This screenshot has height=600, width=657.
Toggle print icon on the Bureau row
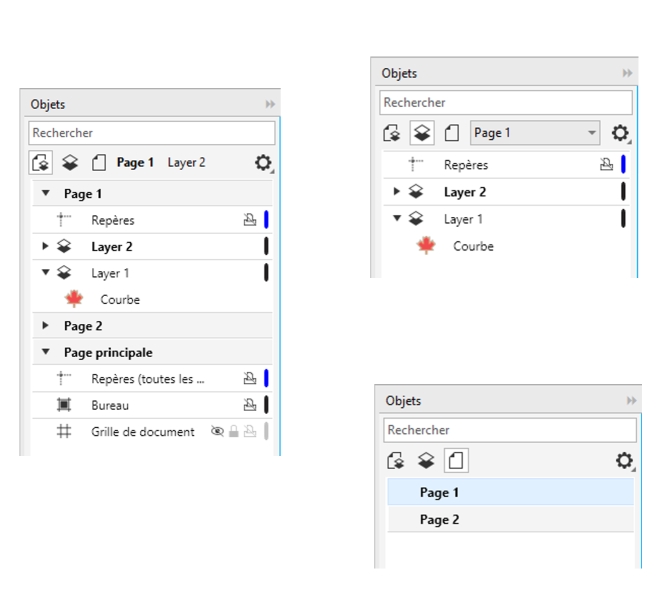(x=249, y=405)
